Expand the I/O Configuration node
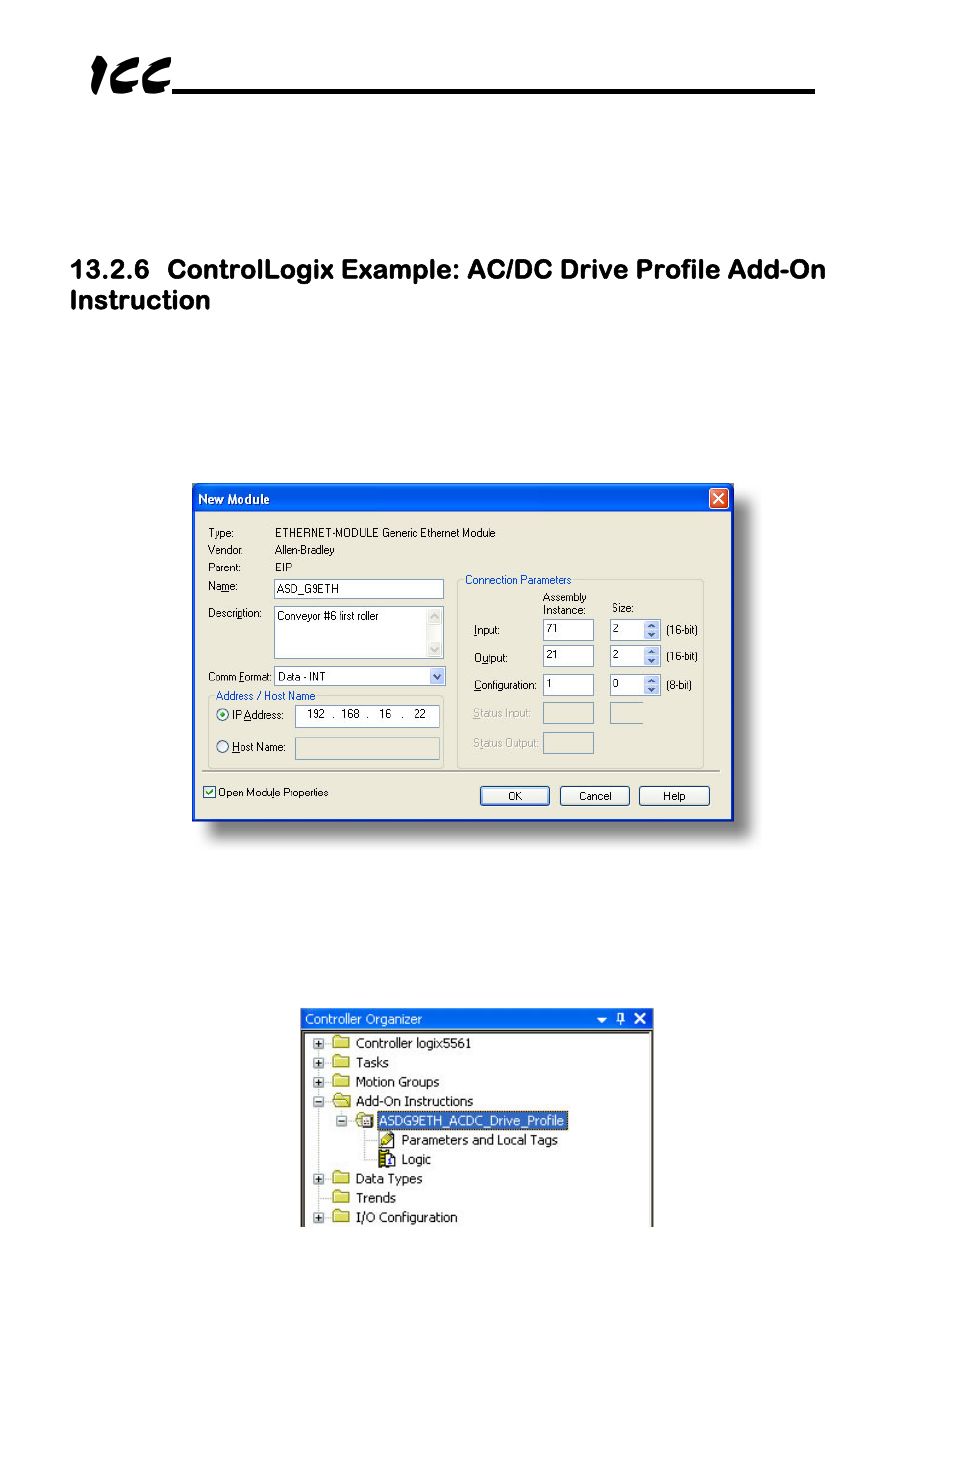 [x=318, y=1217]
